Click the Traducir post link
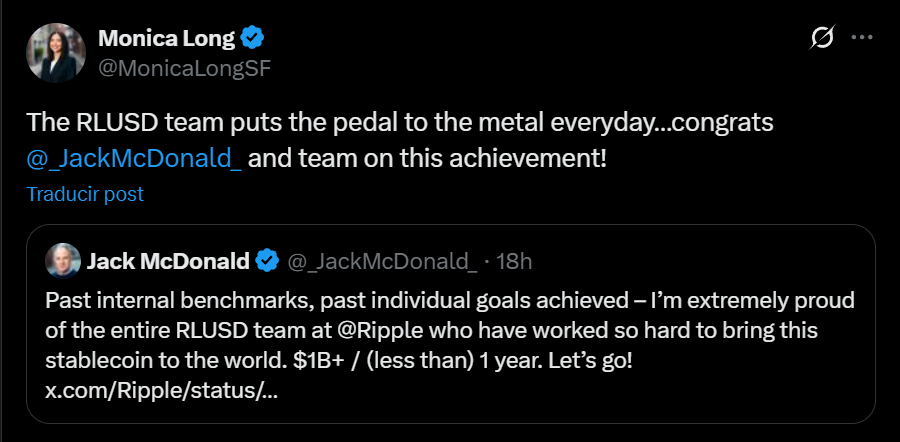 pyautogui.click(x=85, y=194)
